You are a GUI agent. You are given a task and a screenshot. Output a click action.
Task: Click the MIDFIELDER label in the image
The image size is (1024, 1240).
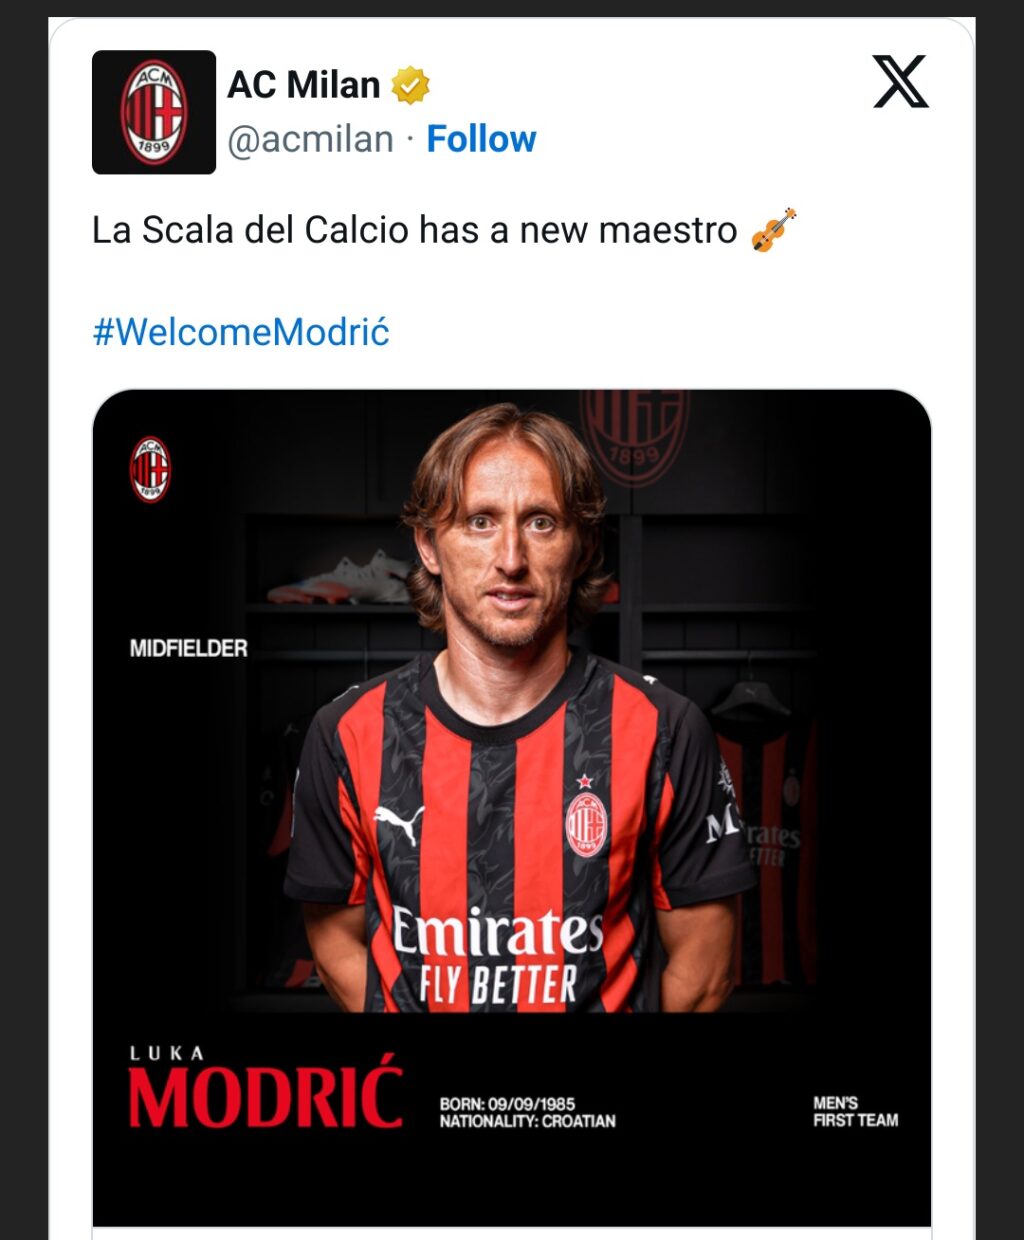coord(188,649)
